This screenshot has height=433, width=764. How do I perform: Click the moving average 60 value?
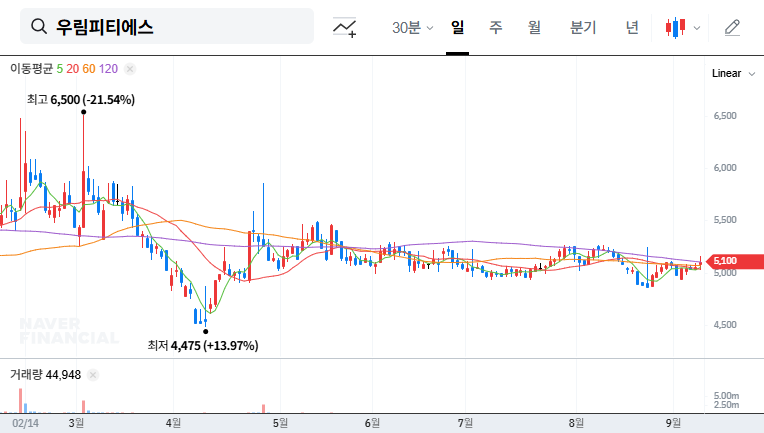click(x=89, y=69)
